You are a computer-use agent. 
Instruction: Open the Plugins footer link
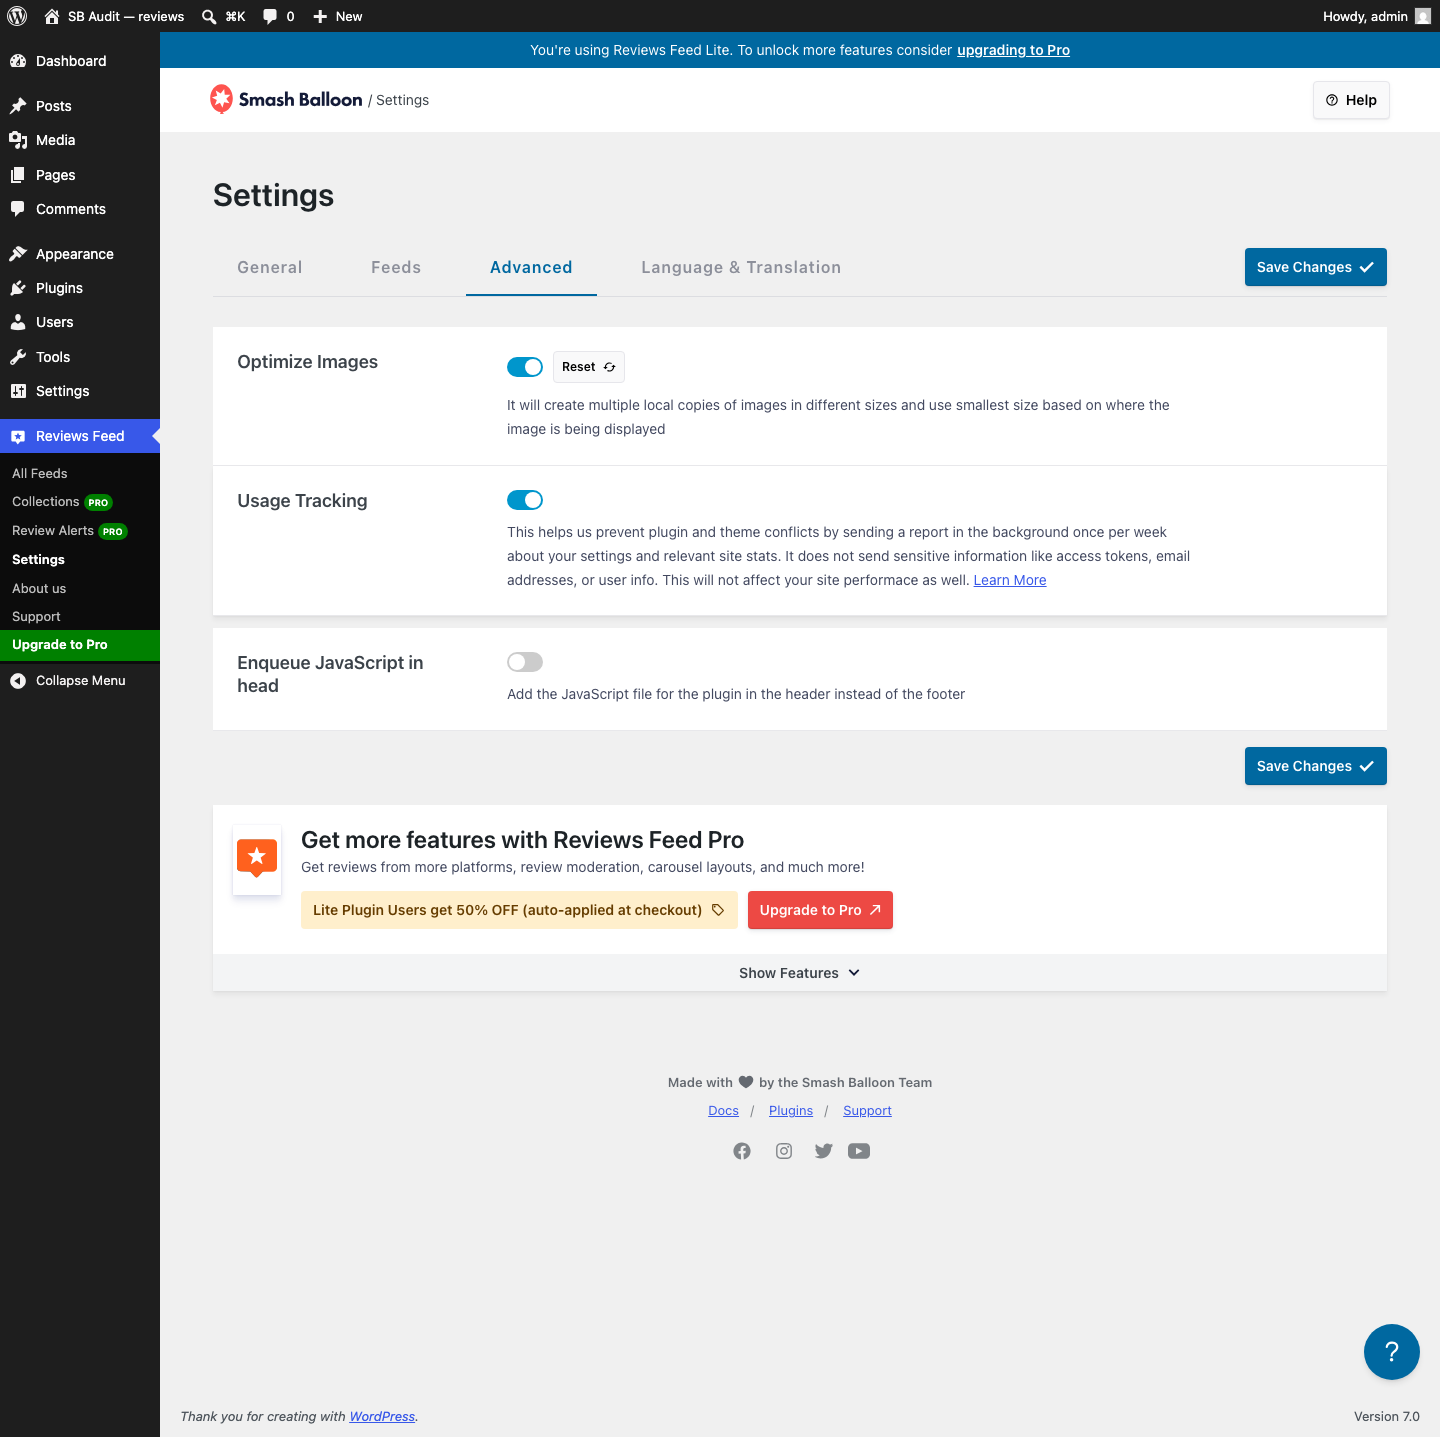point(791,1111)
